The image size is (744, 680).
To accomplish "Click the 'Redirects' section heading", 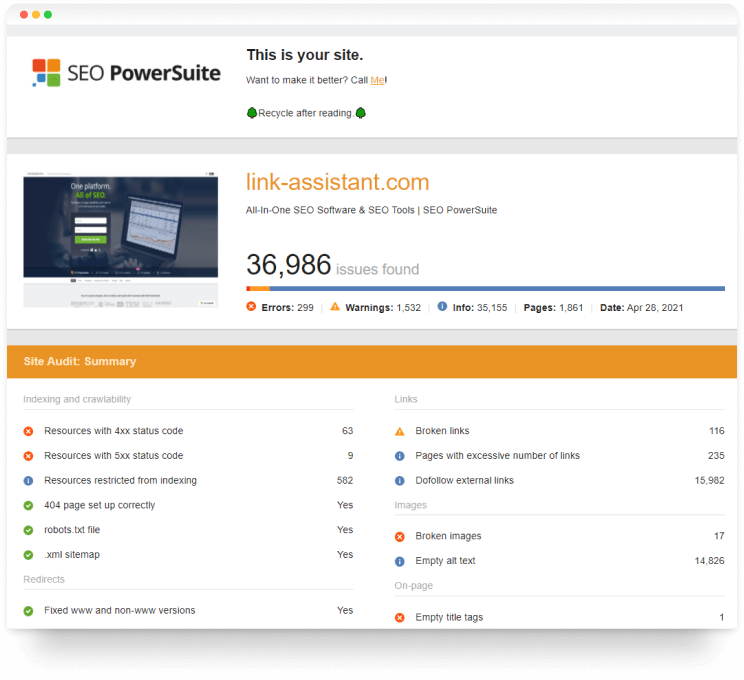I will [44, 579].
